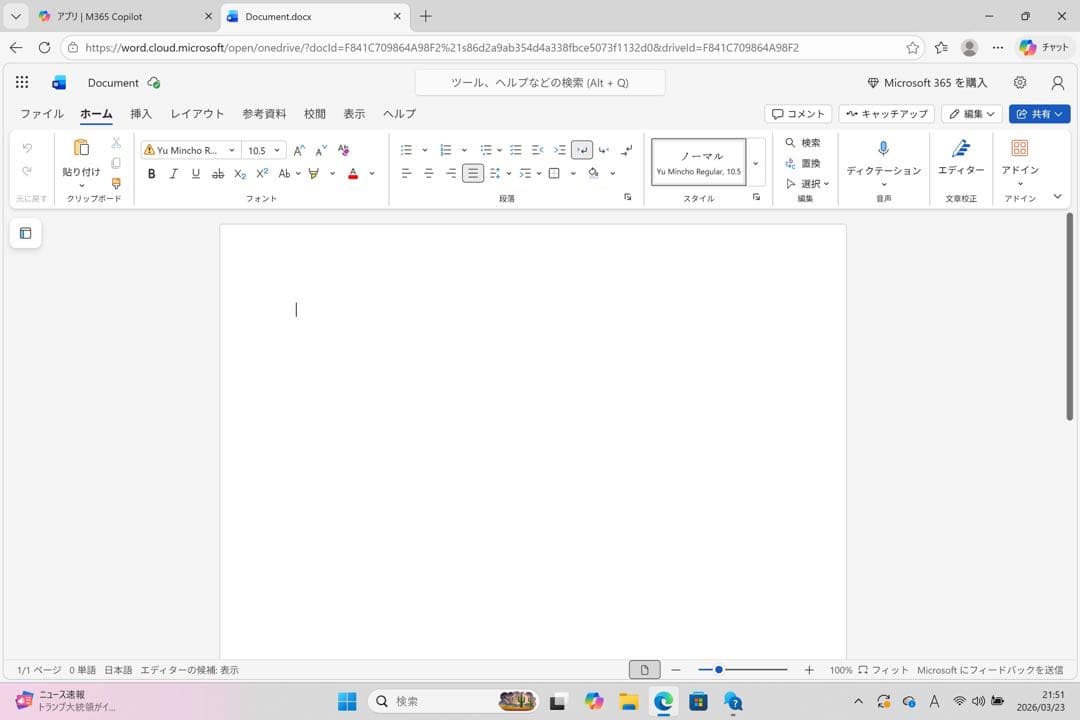Click the strikethrough icon

(x=218, y=174)
